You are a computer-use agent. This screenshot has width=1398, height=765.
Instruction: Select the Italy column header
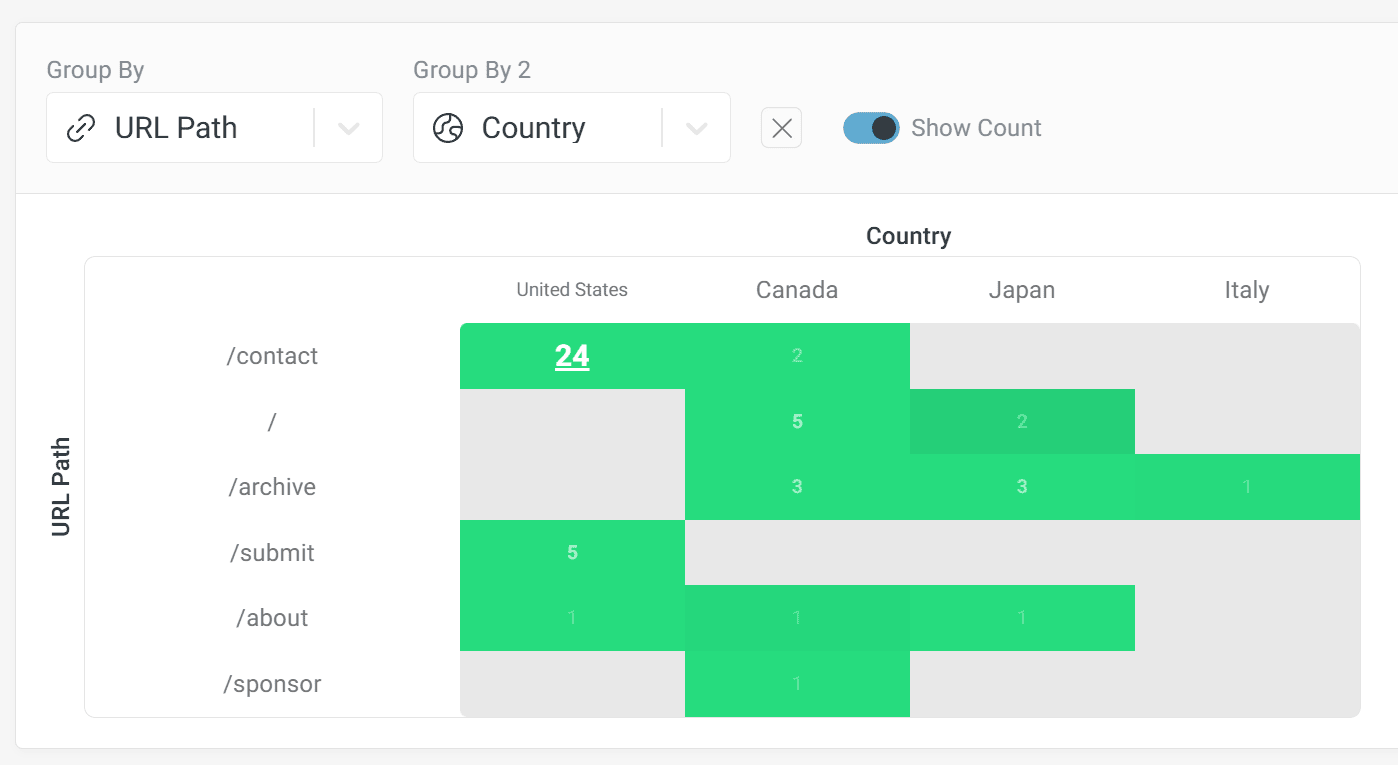(x=1246, y=289)
